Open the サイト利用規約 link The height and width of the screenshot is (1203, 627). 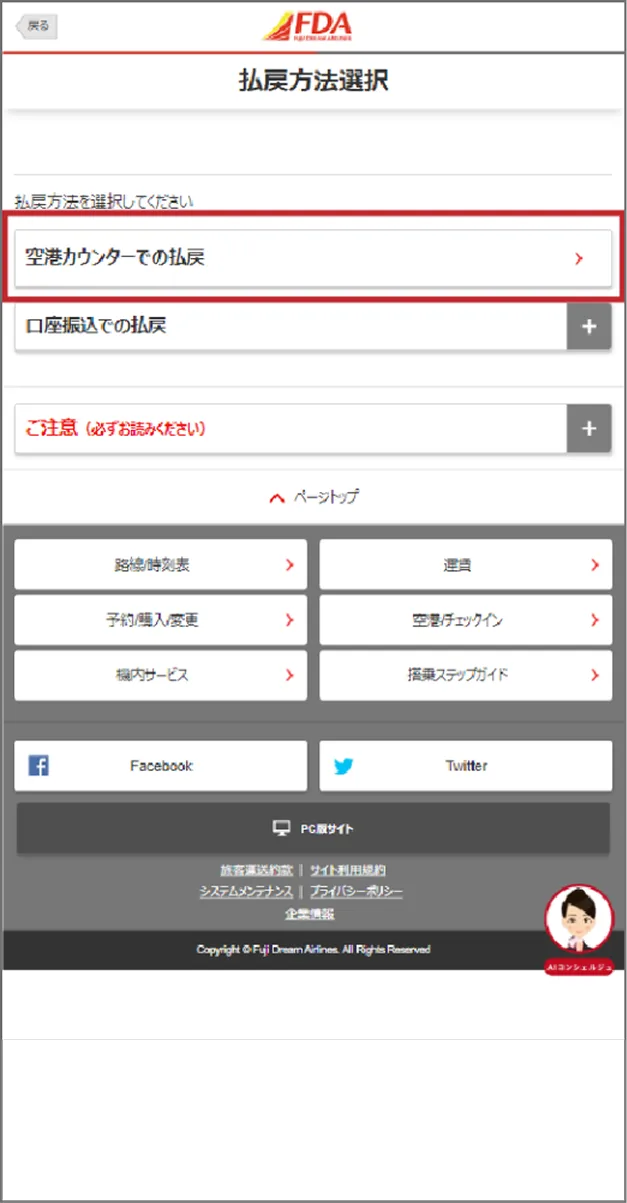(347, 870)
